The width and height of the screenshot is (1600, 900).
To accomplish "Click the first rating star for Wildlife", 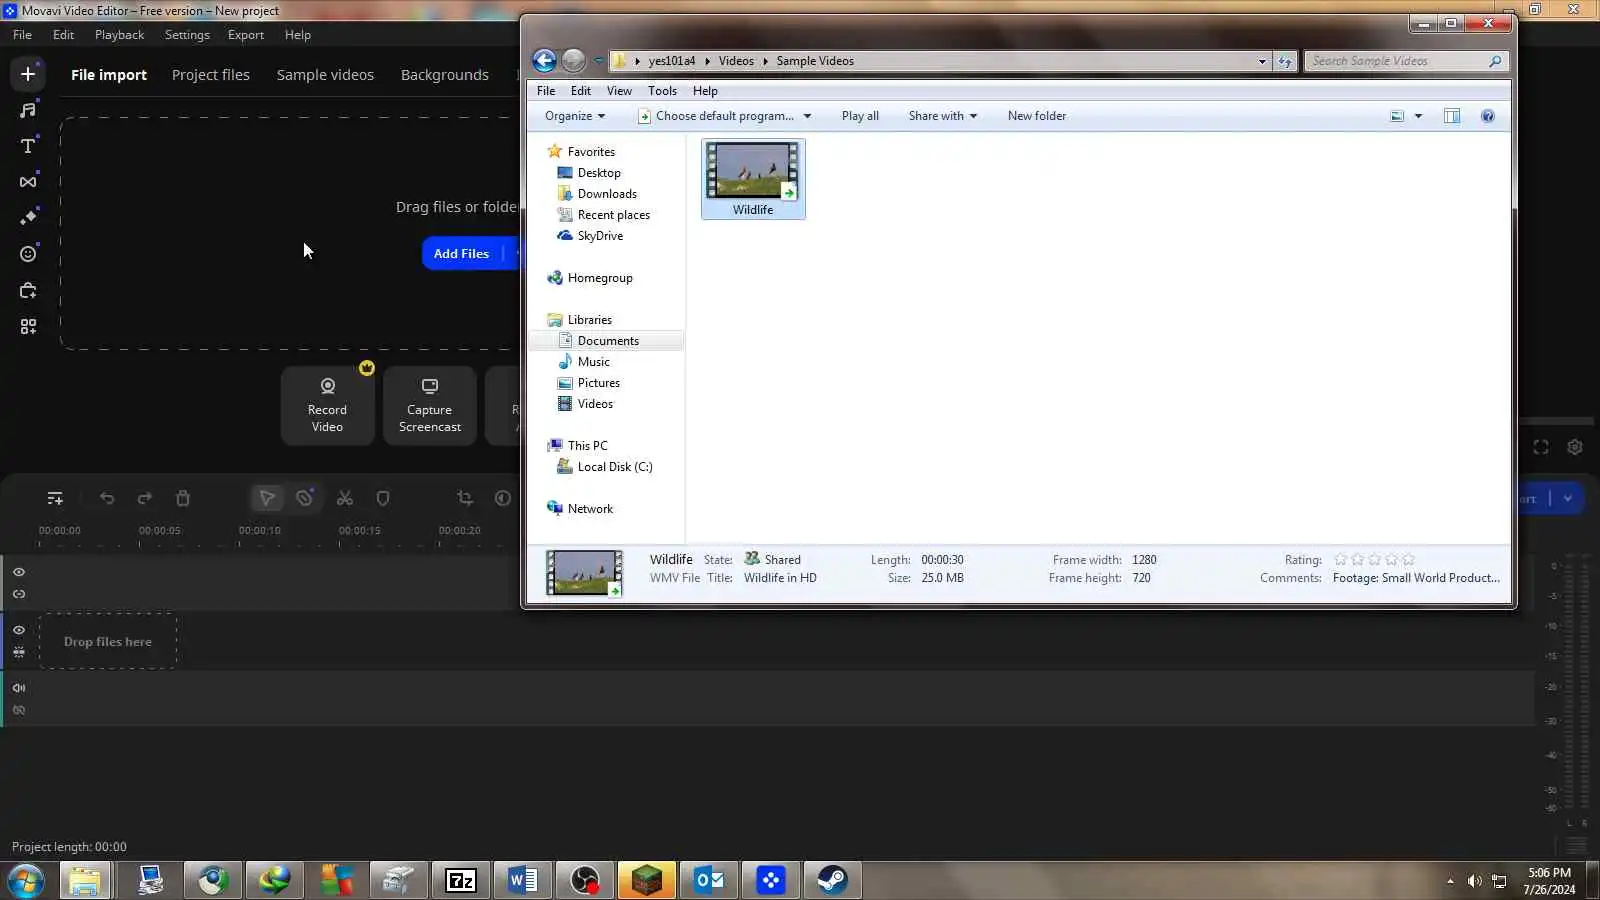I will (1341, 560).
